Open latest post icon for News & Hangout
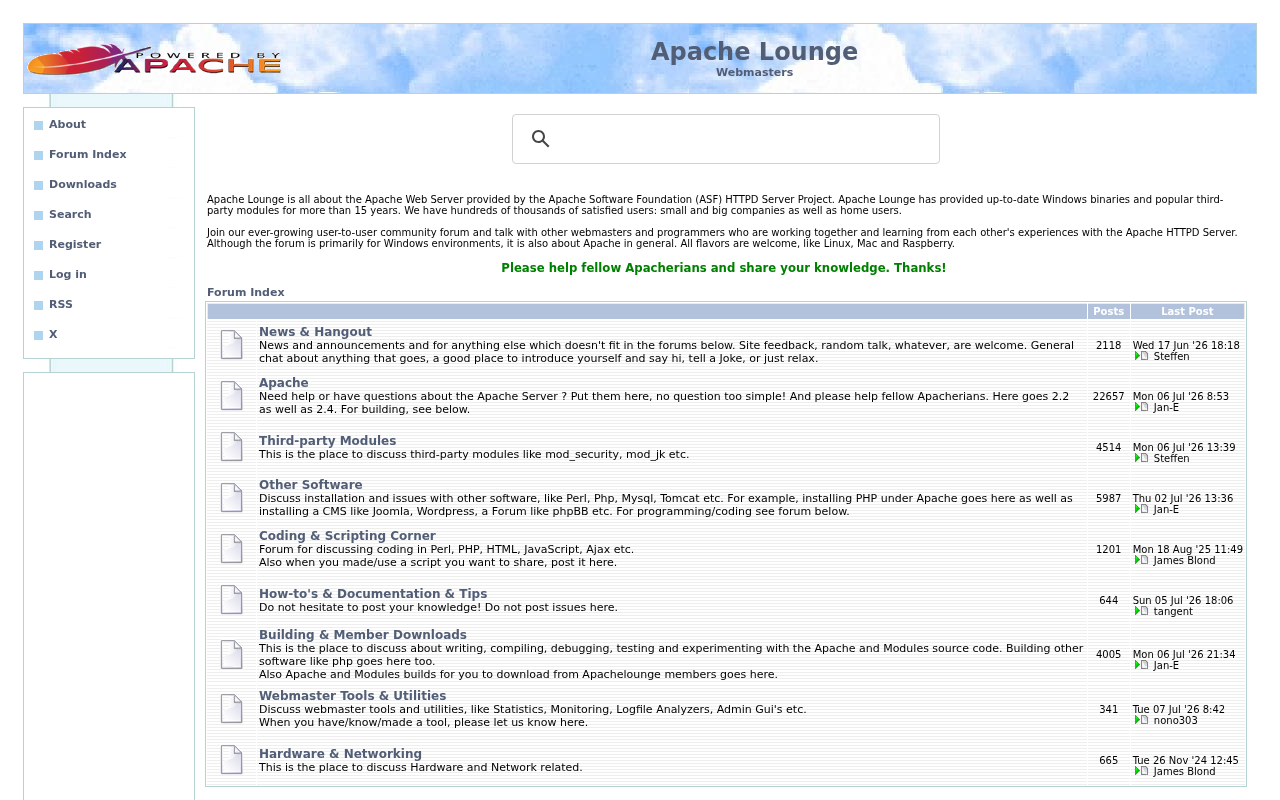Screen dimensions: 1280x800 [1141, 356]
